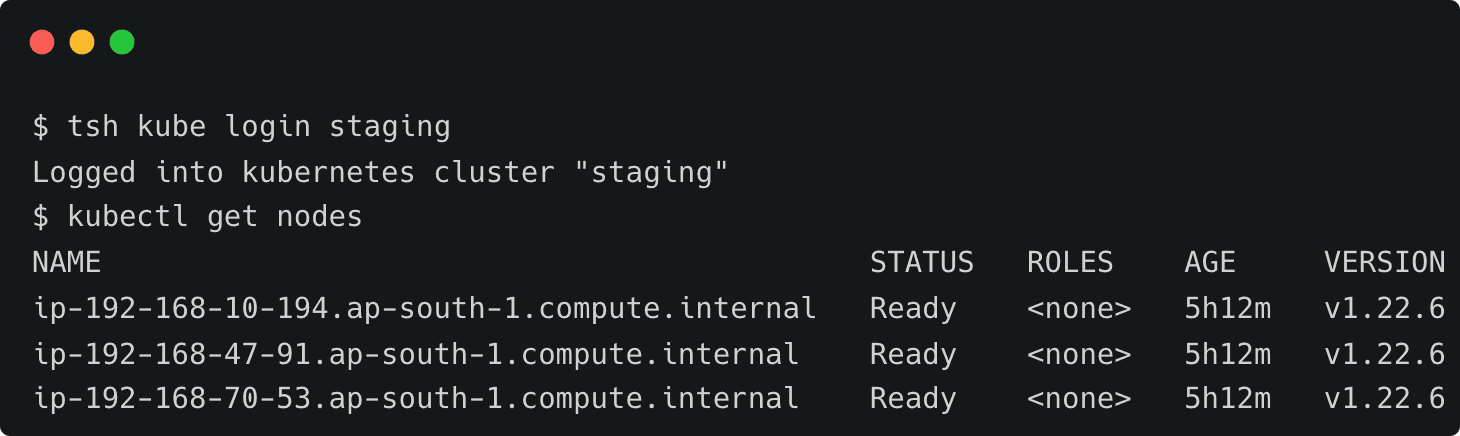1460x436 pixels.
Task: Click the red close window button
Action: (x=42, y=42)
